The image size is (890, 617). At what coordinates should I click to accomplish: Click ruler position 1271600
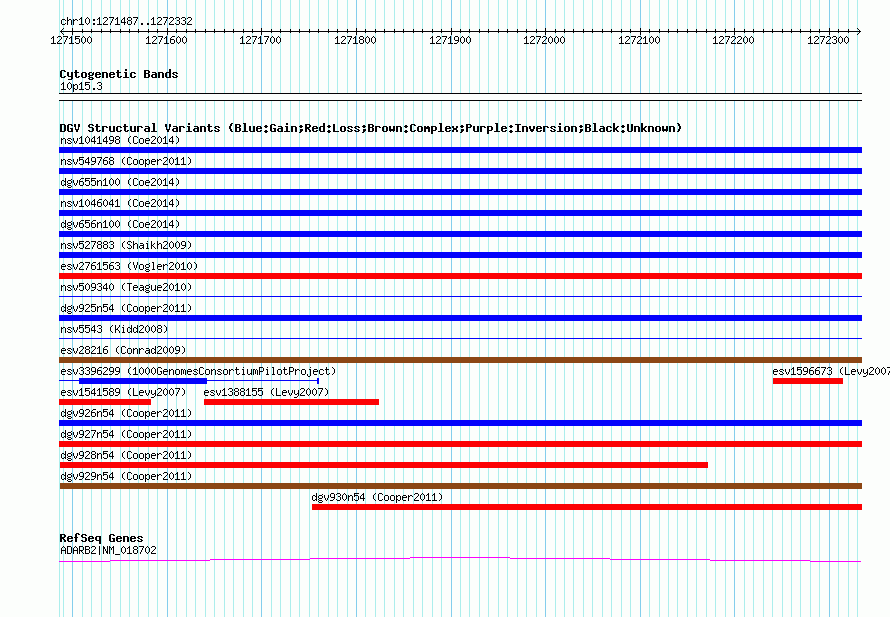pos(166,40)
